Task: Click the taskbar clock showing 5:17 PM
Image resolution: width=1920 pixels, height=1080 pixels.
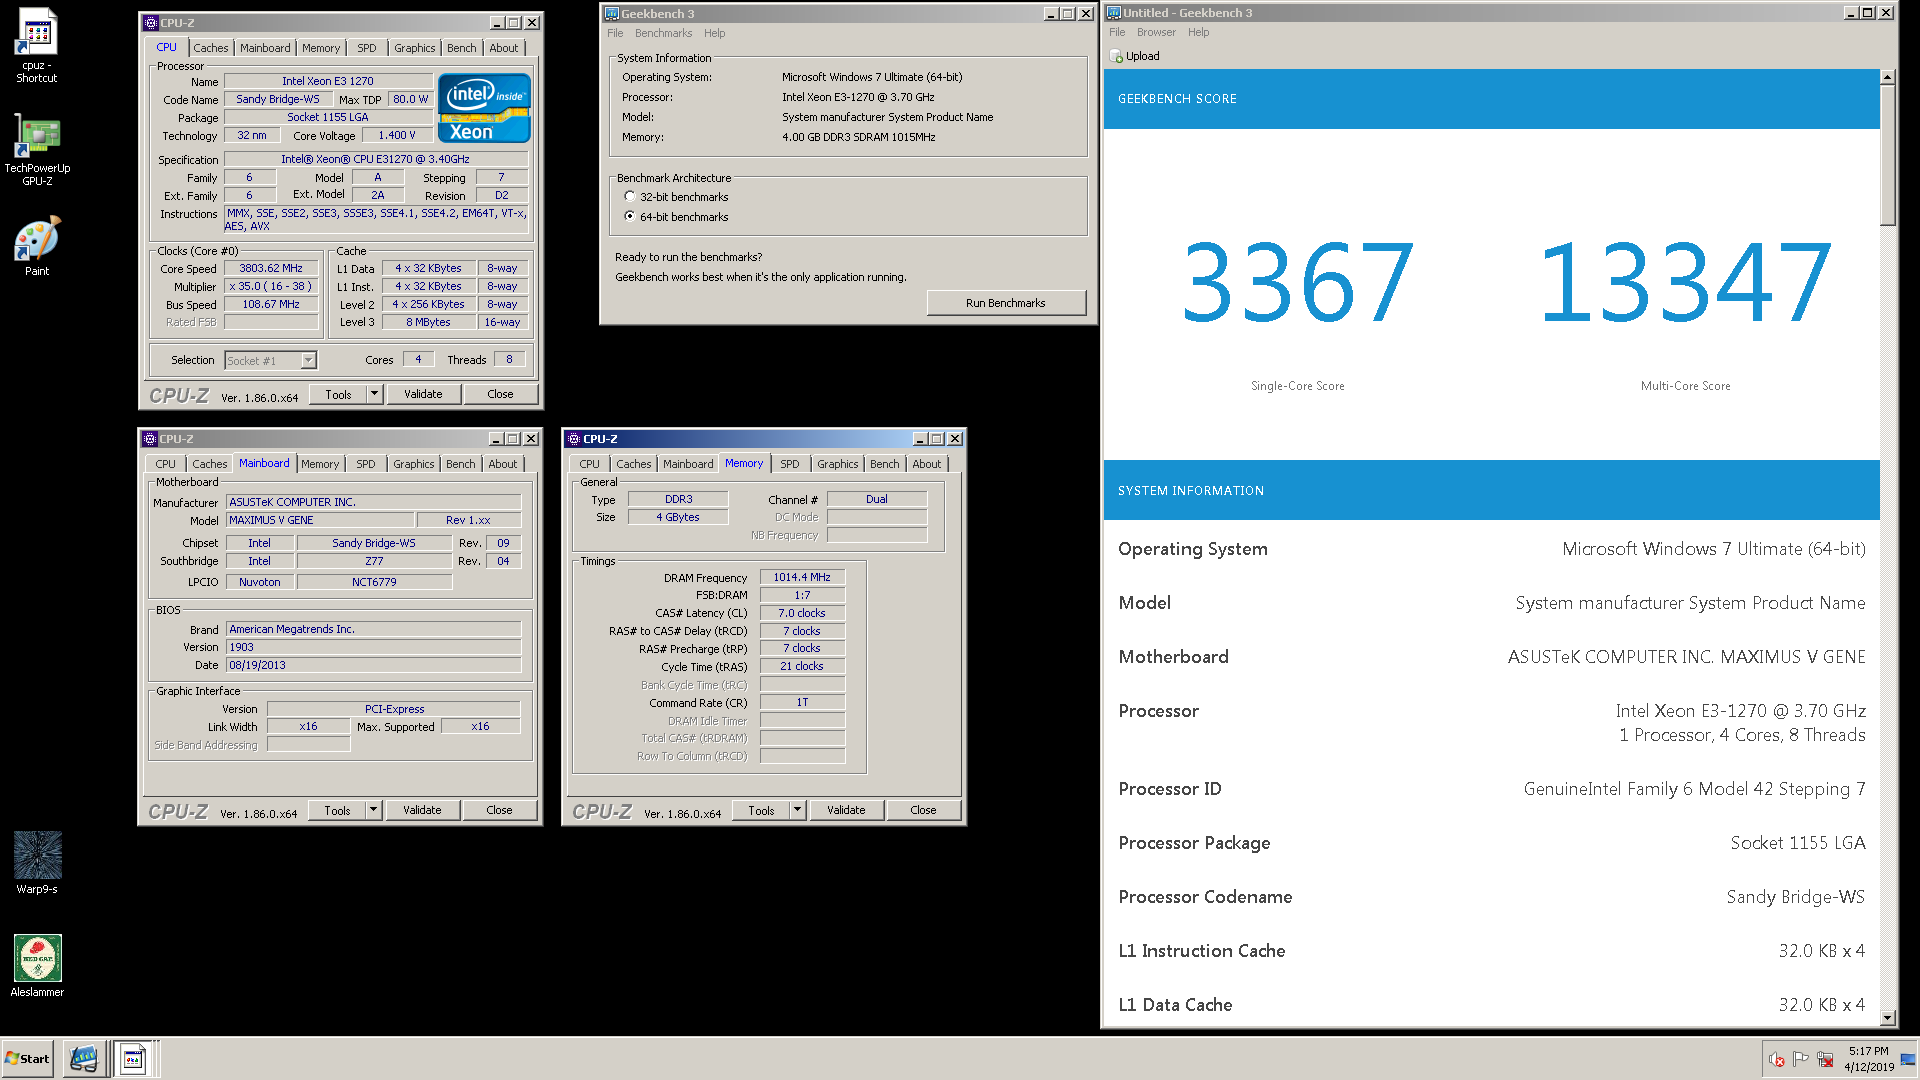Action: [x=1868, y=1059]
